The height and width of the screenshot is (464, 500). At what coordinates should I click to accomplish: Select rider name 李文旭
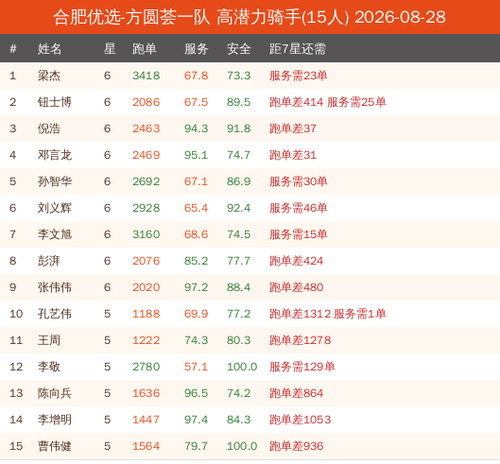(54, 234)
